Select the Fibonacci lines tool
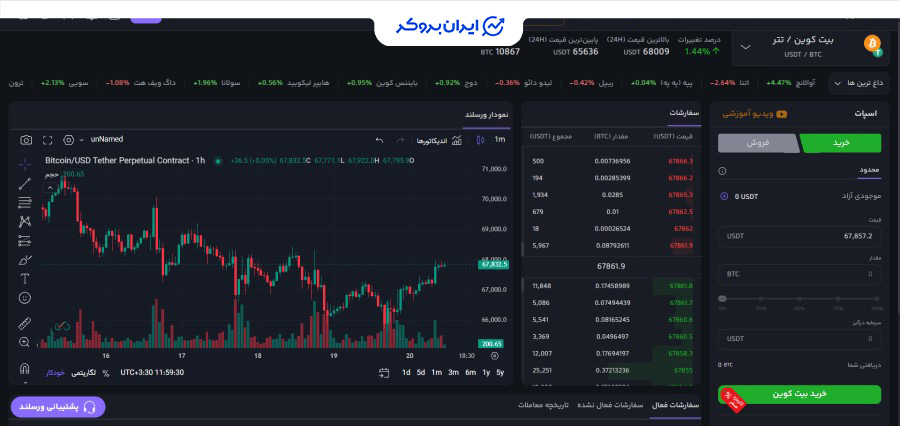The width and height of the screenshot is (900, 426). tap(25, 202)
